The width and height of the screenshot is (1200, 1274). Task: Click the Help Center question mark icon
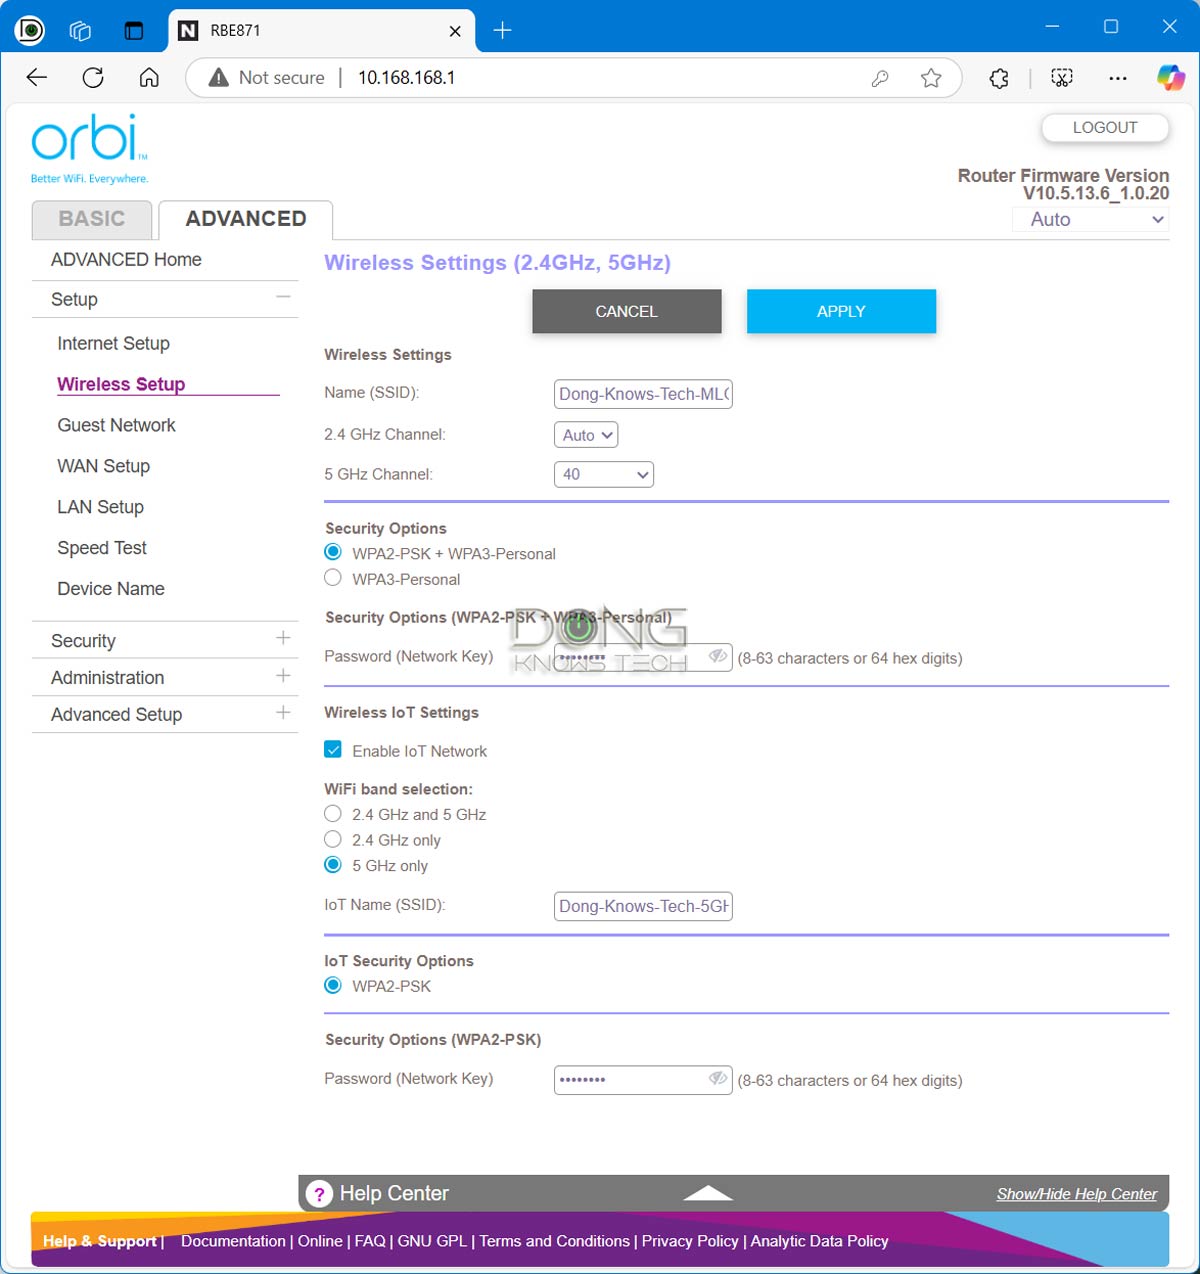click(x=318, y=1193)
